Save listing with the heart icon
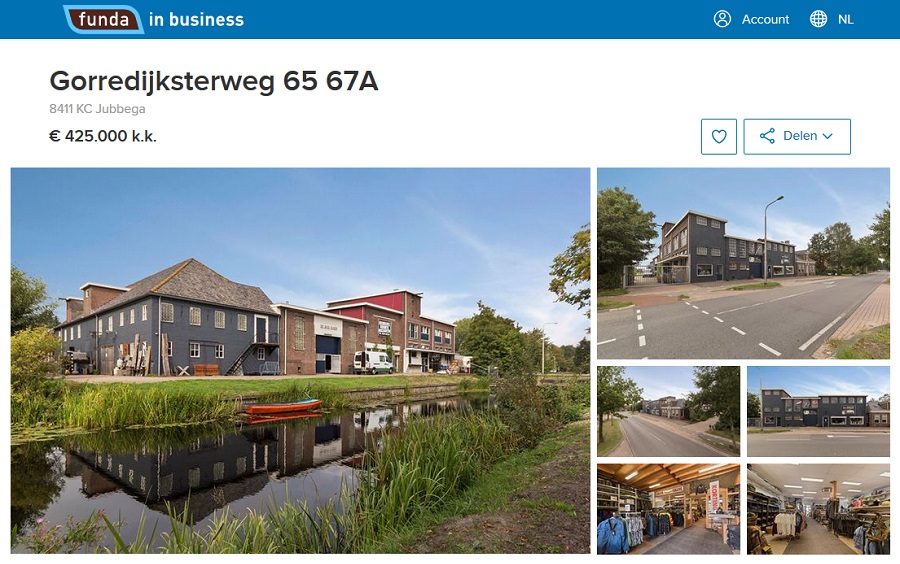 (x=719, y=137)
